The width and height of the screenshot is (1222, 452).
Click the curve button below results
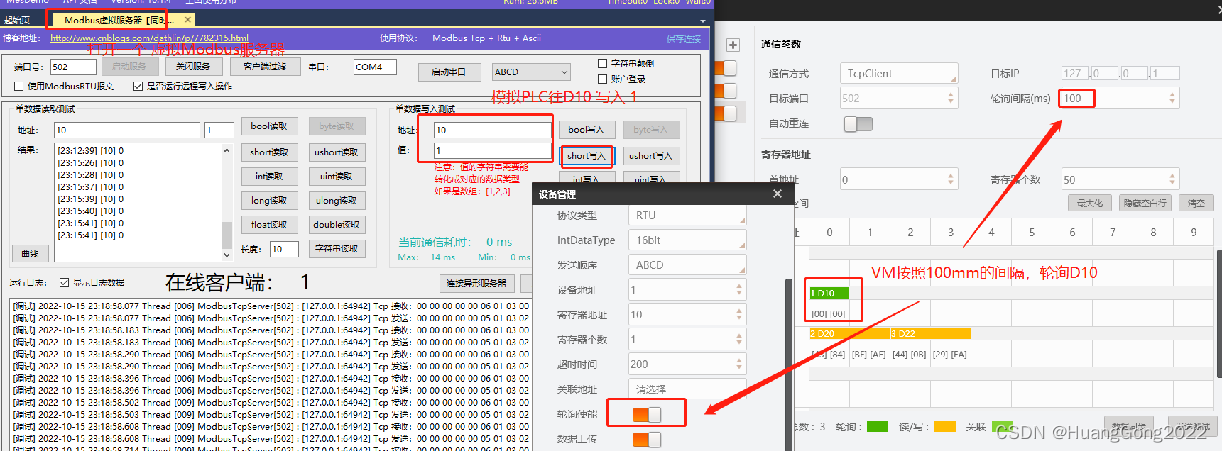coord(30,252)
